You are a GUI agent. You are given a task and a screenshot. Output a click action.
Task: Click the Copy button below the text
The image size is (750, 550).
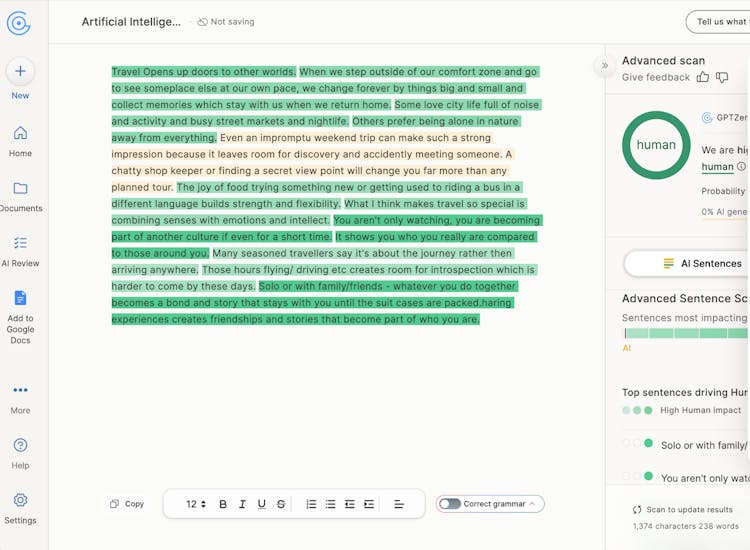(127, 504)
